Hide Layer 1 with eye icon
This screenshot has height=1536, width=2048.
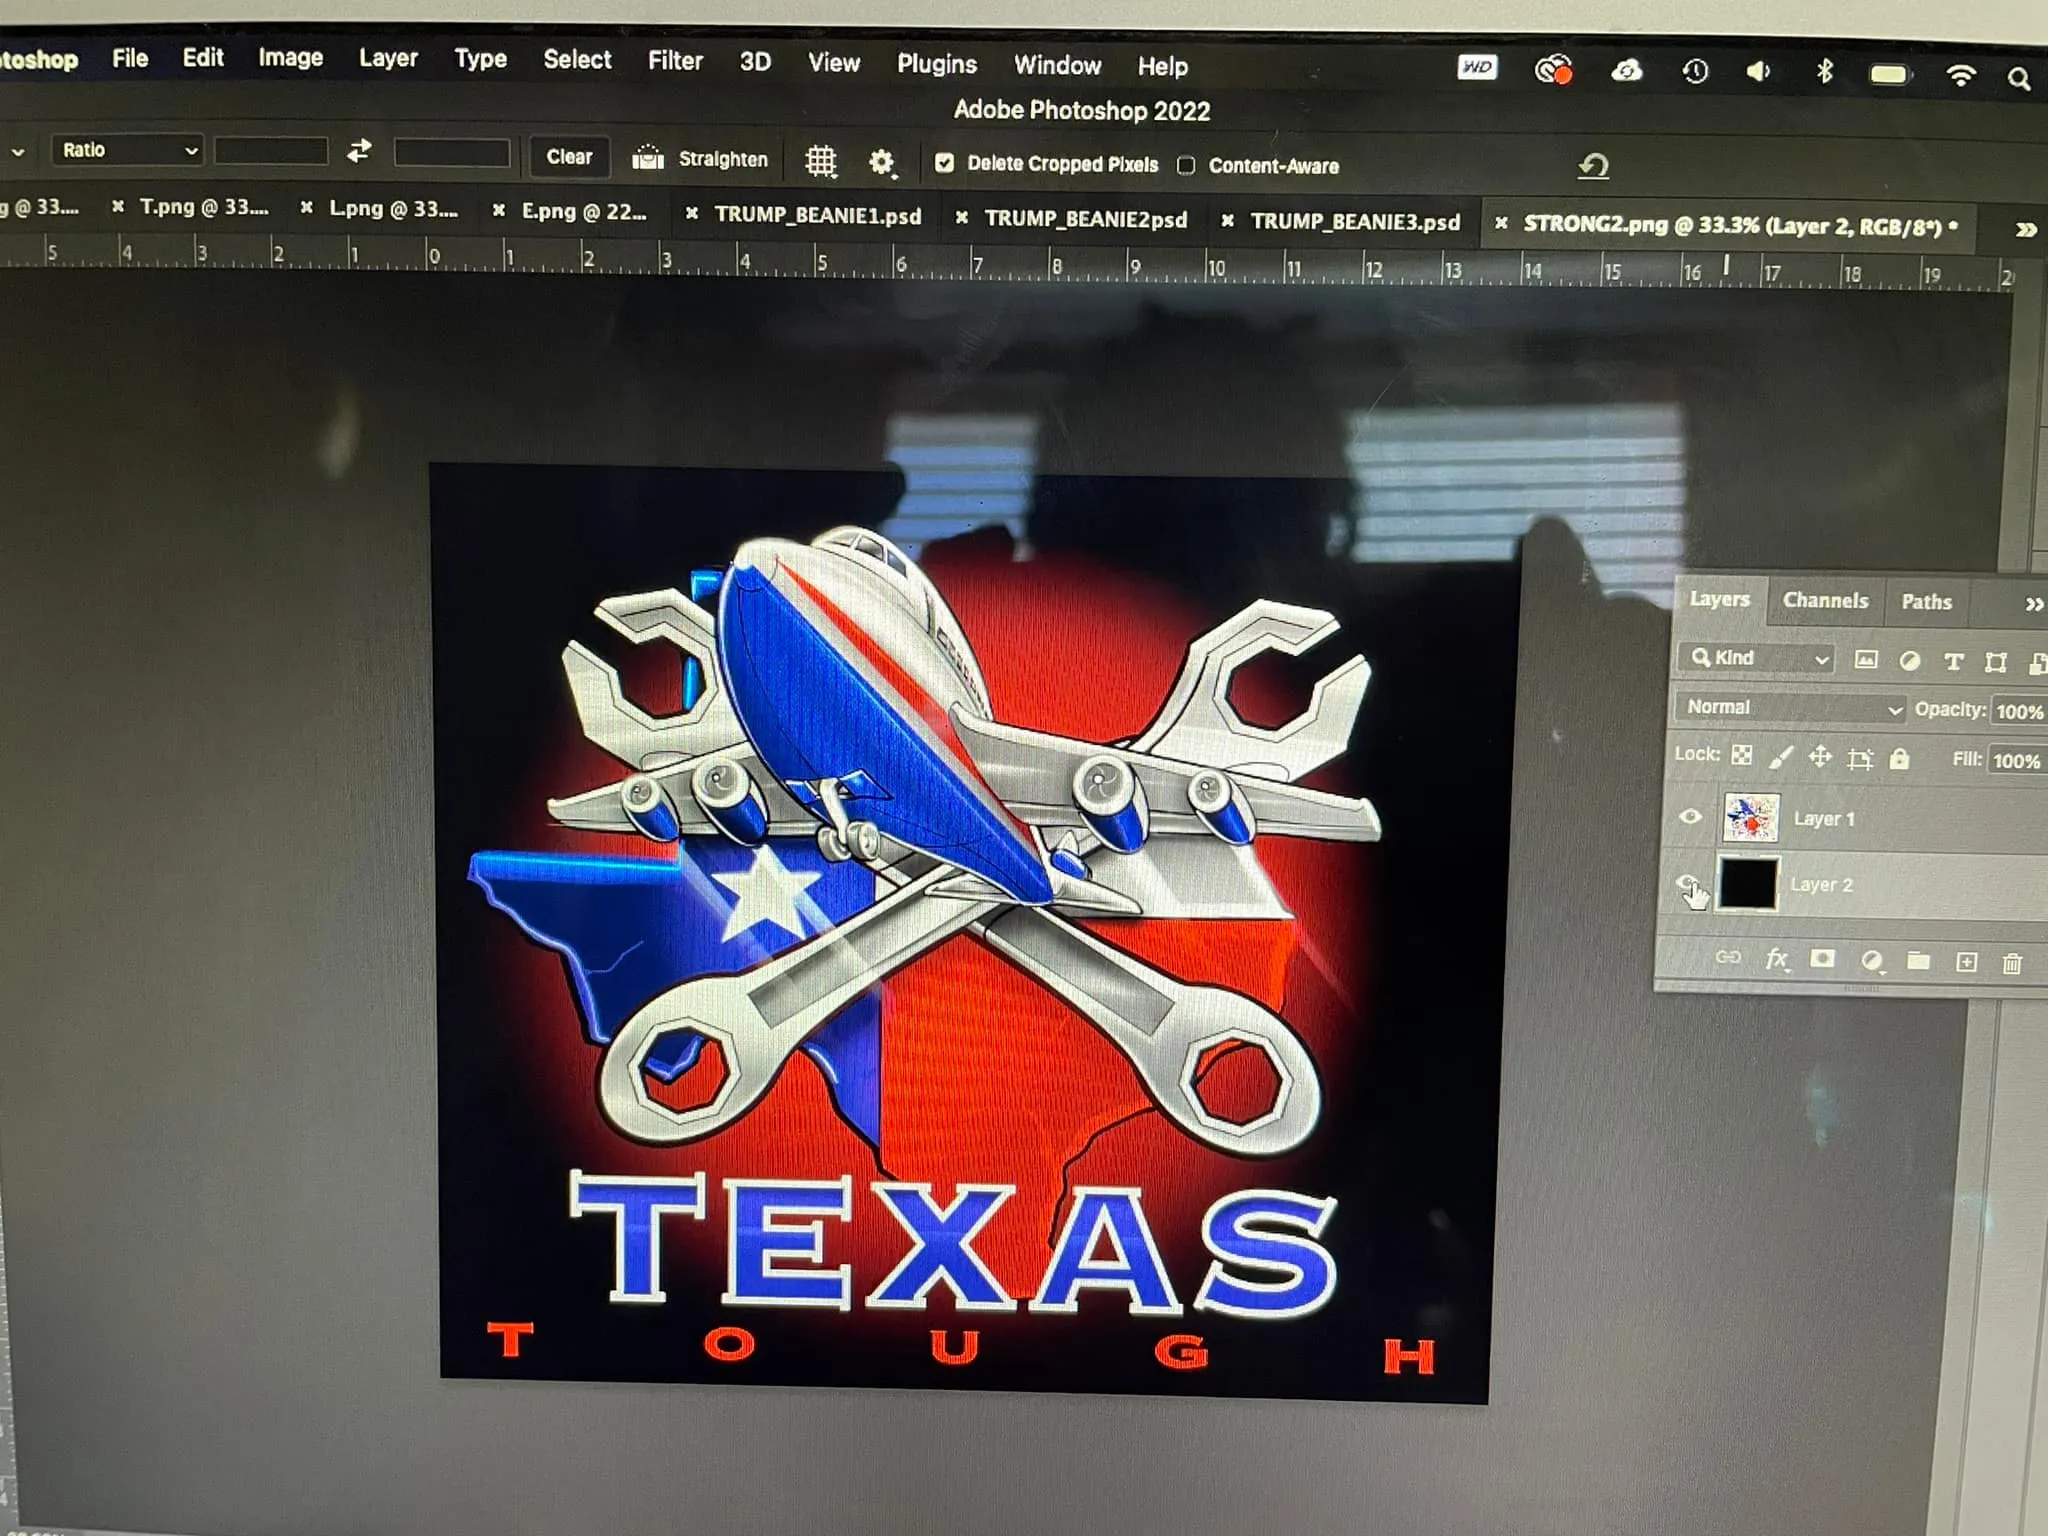(1690, 817)
